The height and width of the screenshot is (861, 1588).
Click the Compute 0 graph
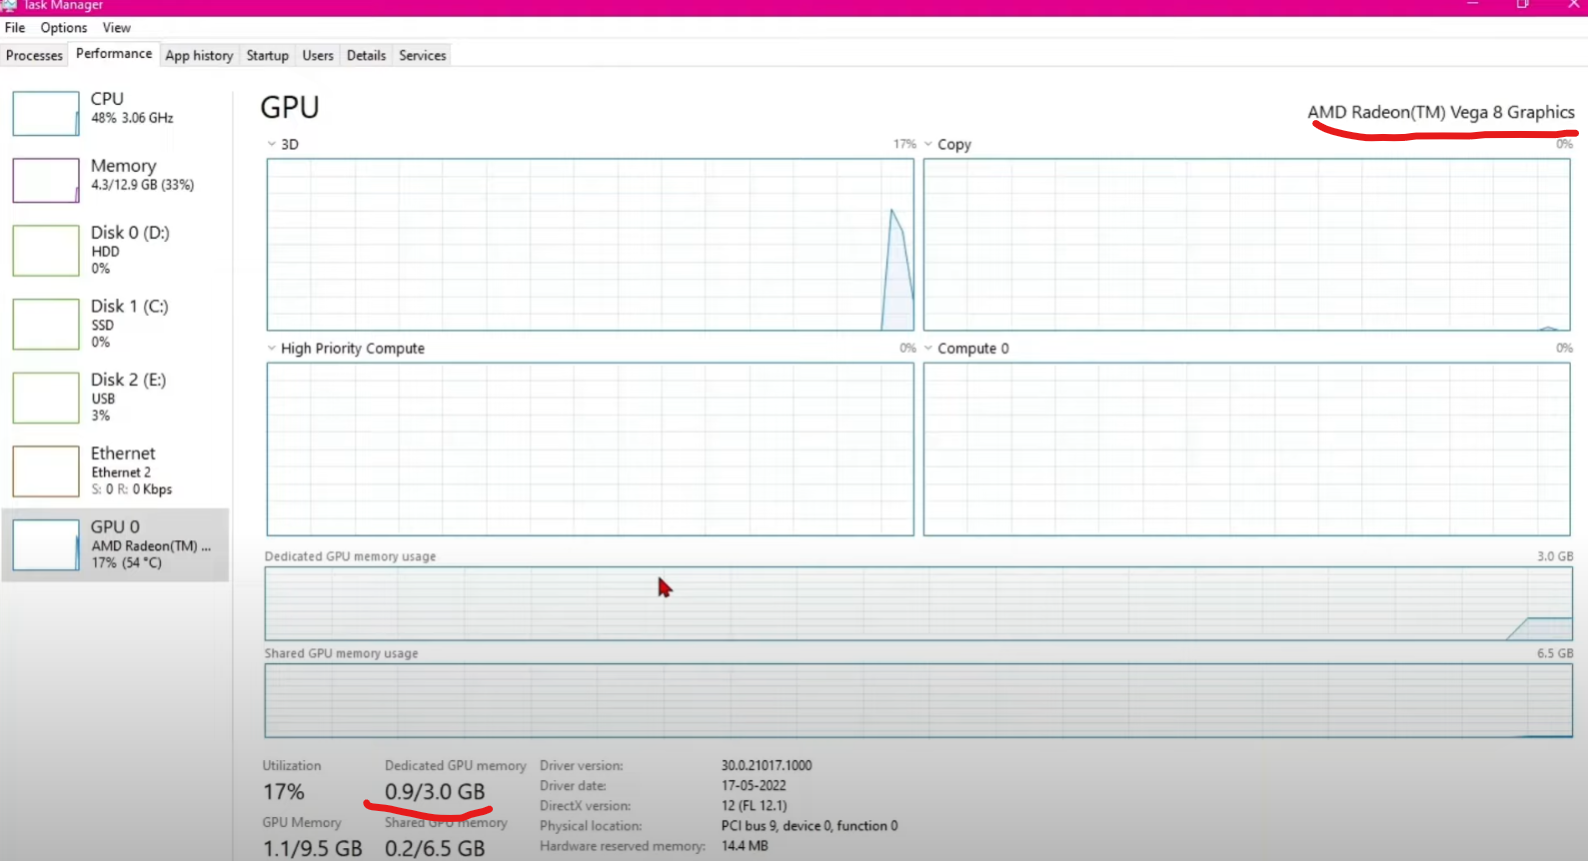1247,449
